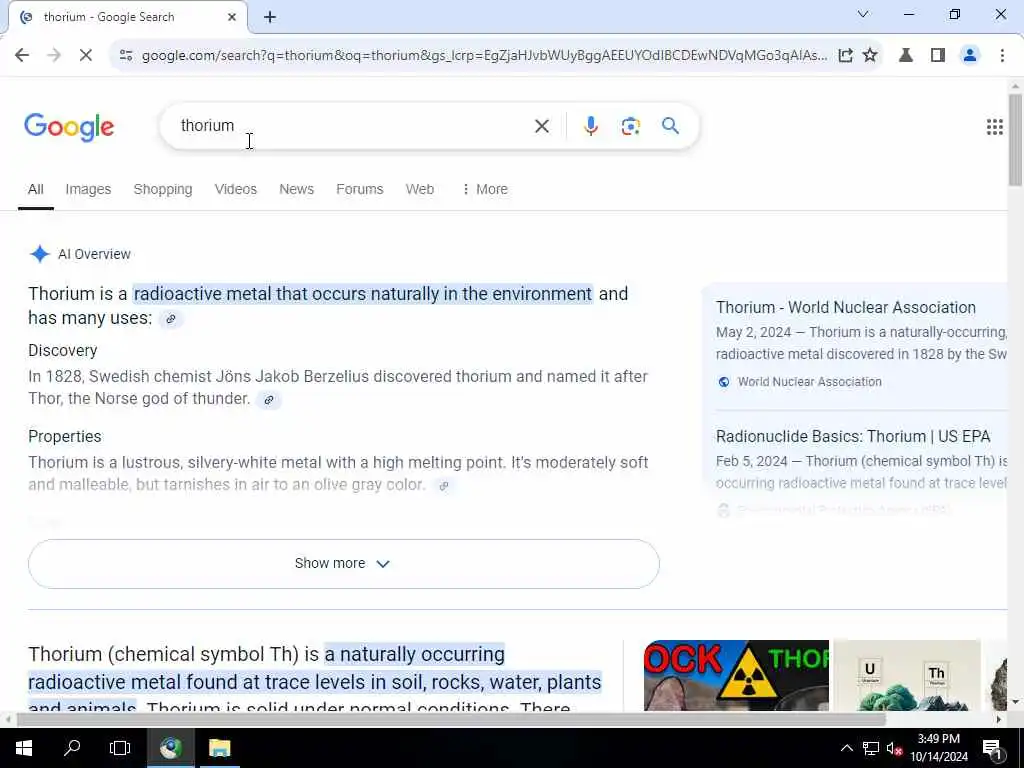Click forward navigation arrow in browser
The height and width of the screenshot is (768, 1024).
click(54, 56)
